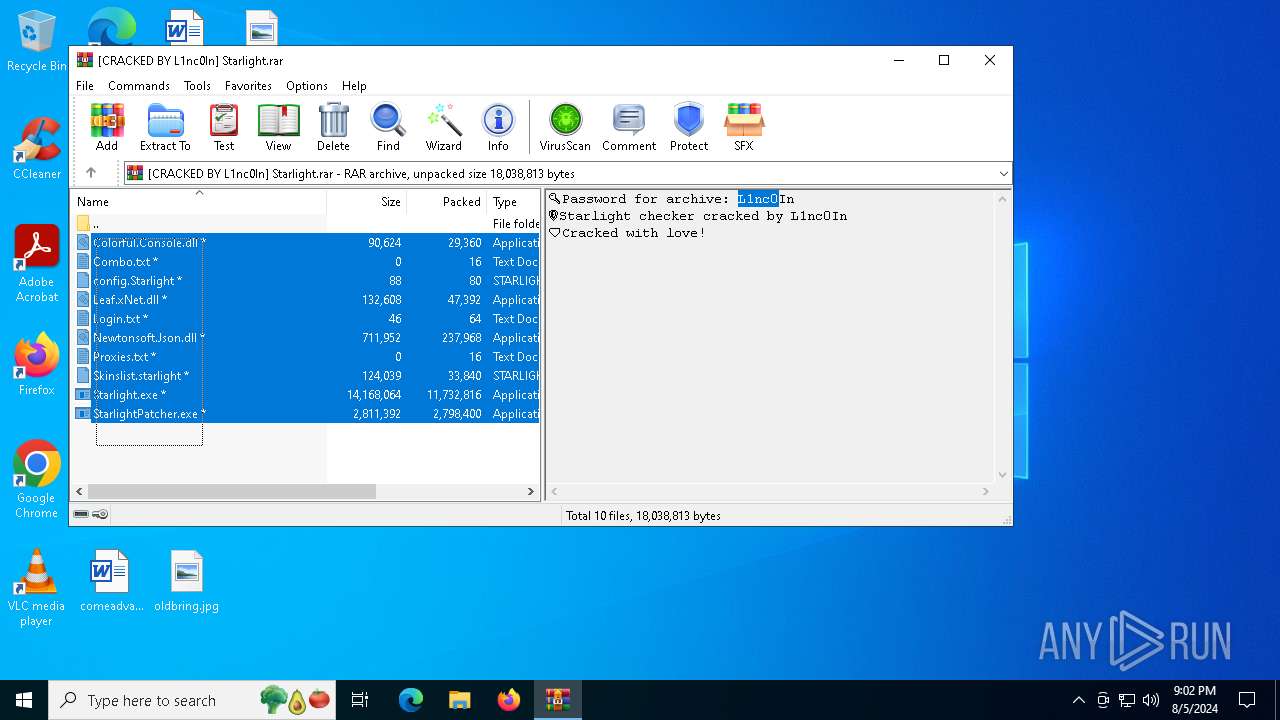Go up one folder level arrow
This screenshot has width=1280, height=720.
pyautogui.click(x=91, y=173)
